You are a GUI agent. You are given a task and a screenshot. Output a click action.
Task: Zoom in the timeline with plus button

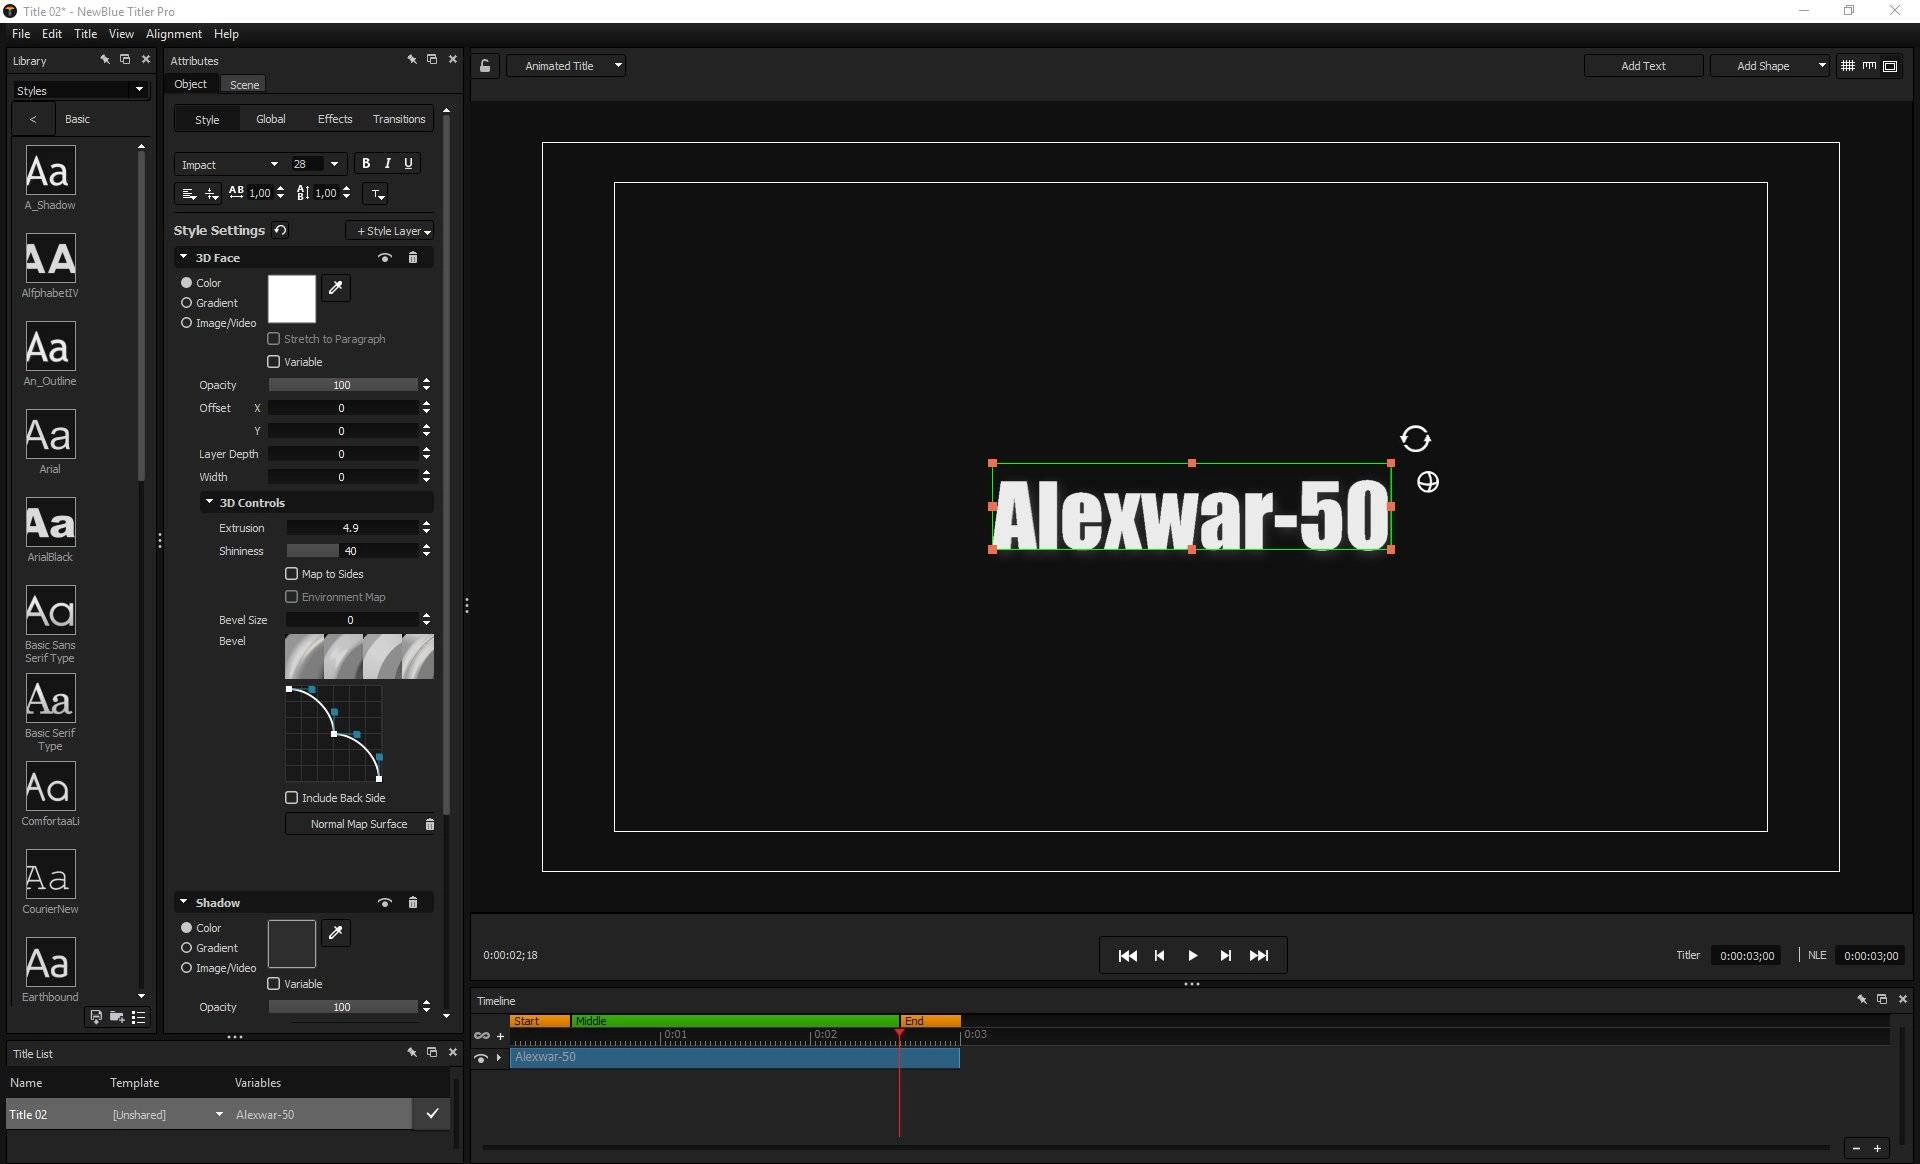click(x=1877, y=1148)
